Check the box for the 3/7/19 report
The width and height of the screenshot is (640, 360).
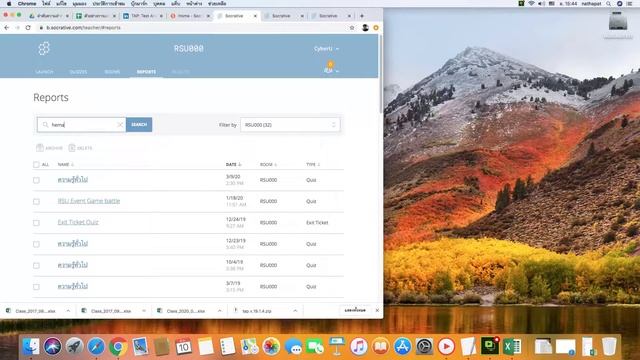pyautogui.click(x=36, y=287)
